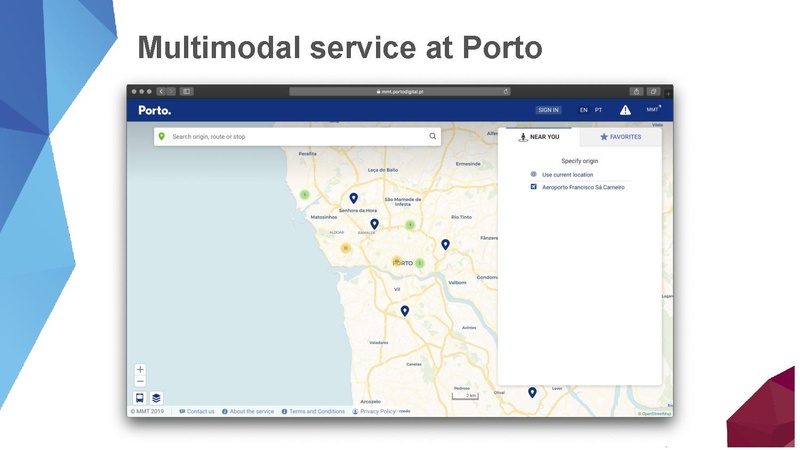
Task: Open the MMT external link
Action: coord(654,109)
